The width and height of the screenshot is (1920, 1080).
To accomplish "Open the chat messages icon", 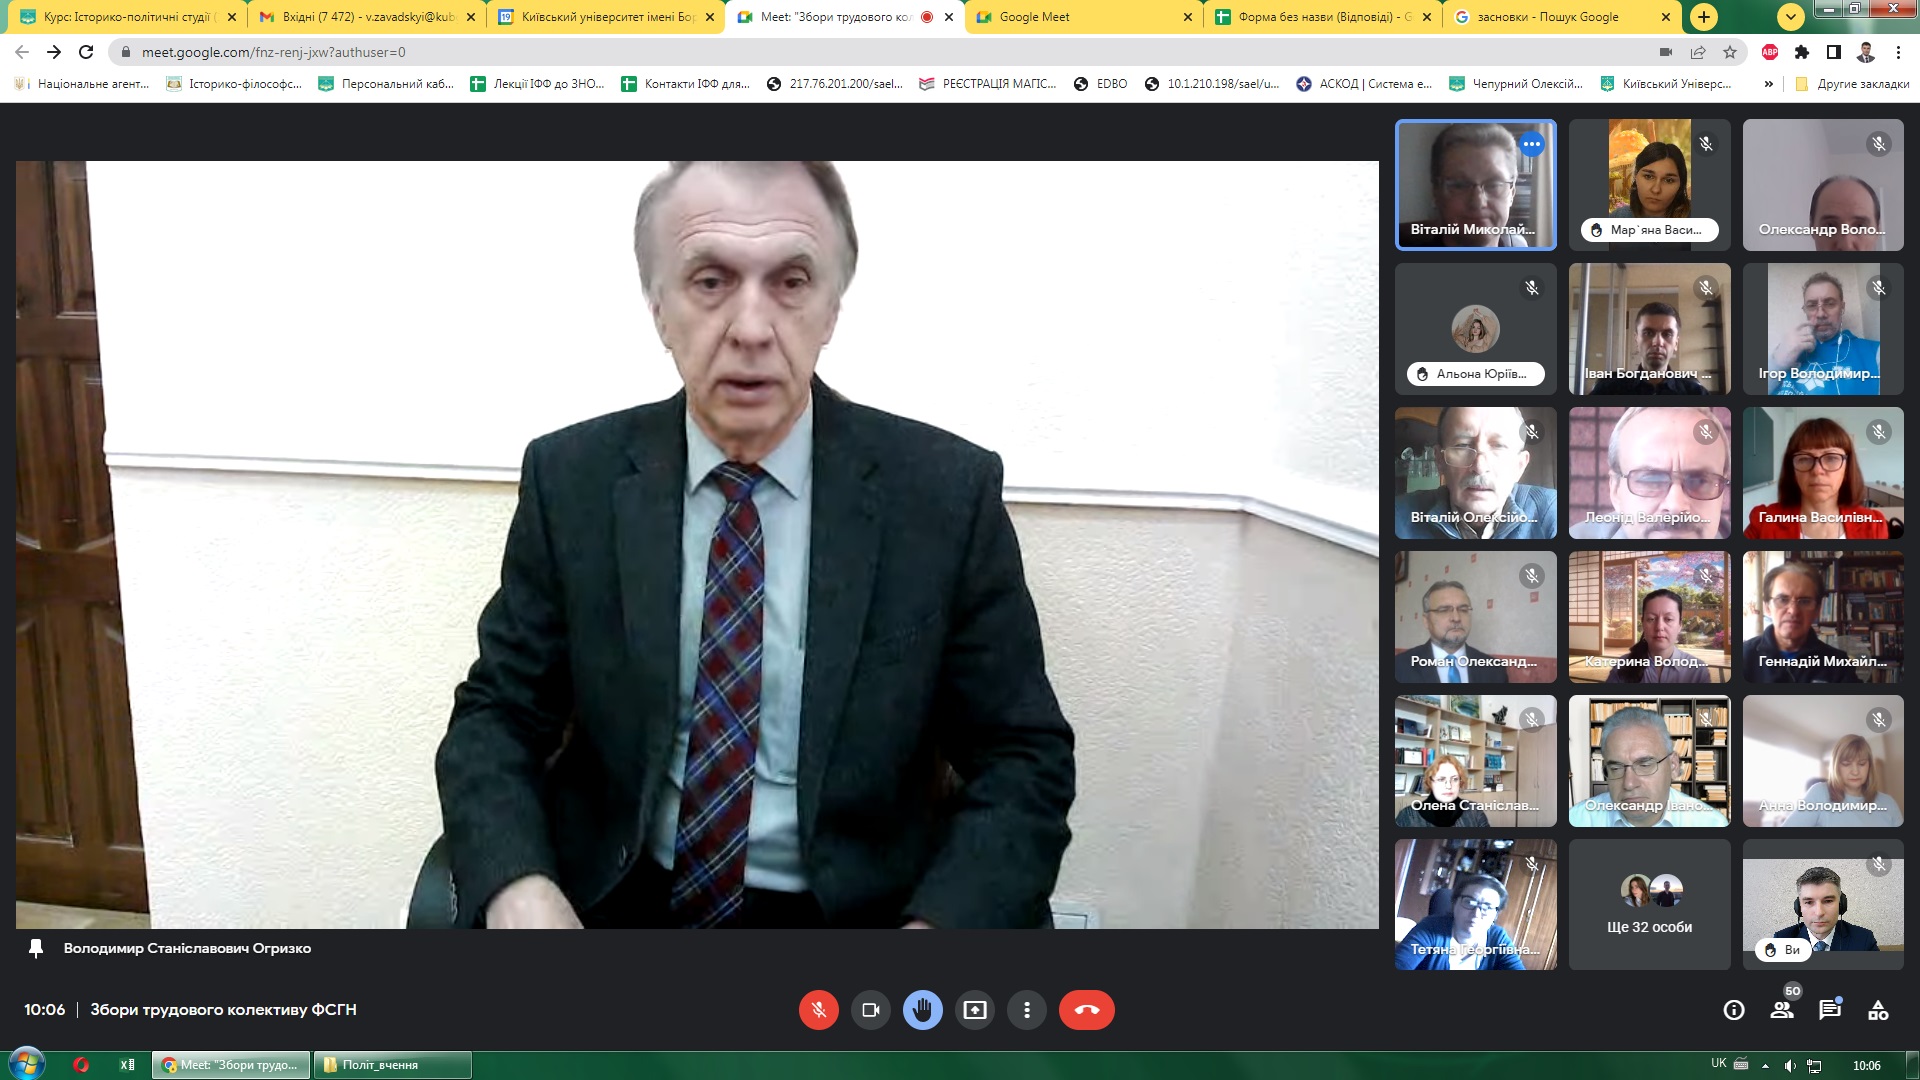I will [x=1830, y=1010].
